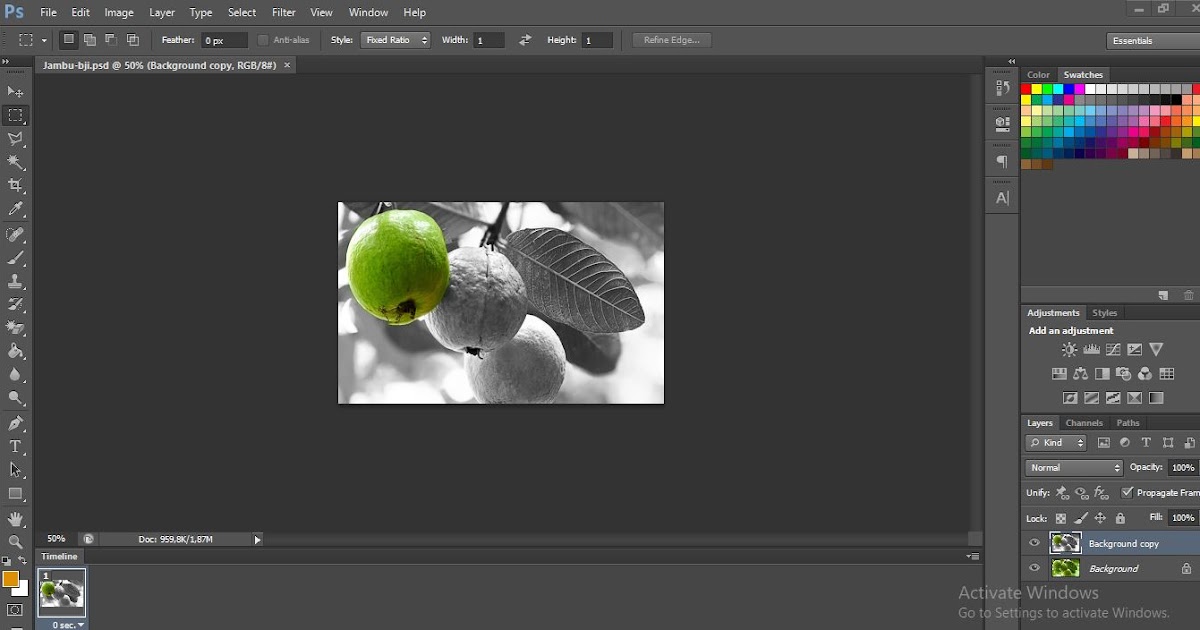Click the Refine Edge button

pyautogui.click(x=670, y=39)
